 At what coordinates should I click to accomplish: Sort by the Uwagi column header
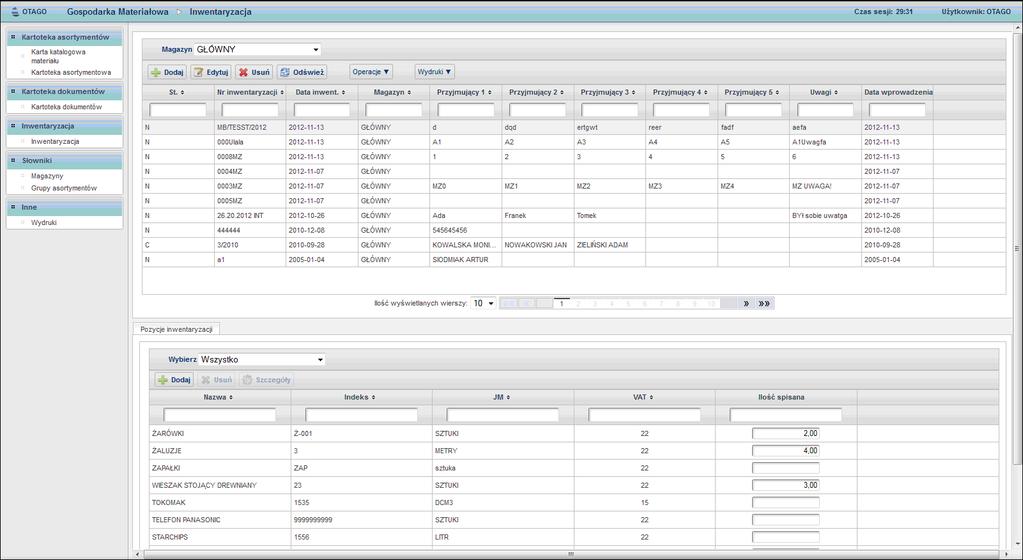pyautogui.click(x=824, y=92)
